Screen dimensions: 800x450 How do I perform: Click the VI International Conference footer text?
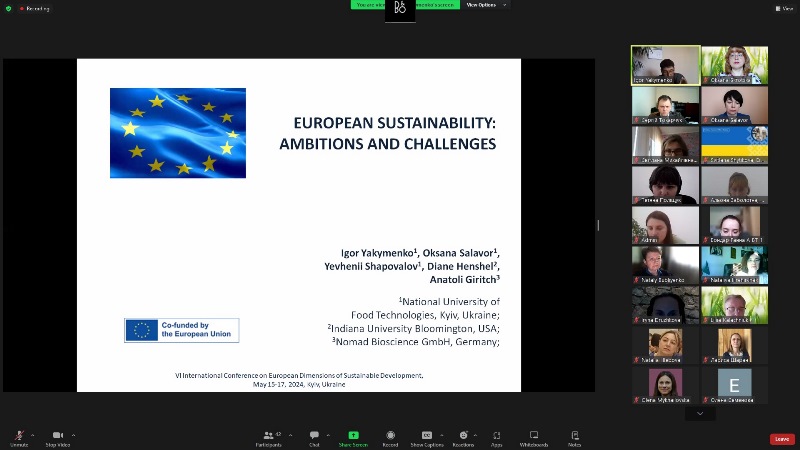[x=299, y=376]
